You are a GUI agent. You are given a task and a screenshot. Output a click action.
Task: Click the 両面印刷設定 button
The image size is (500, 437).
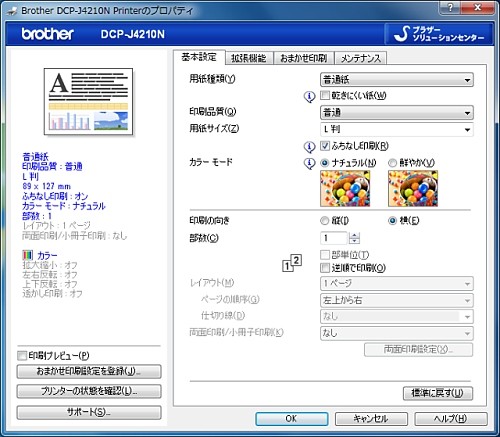418,349
